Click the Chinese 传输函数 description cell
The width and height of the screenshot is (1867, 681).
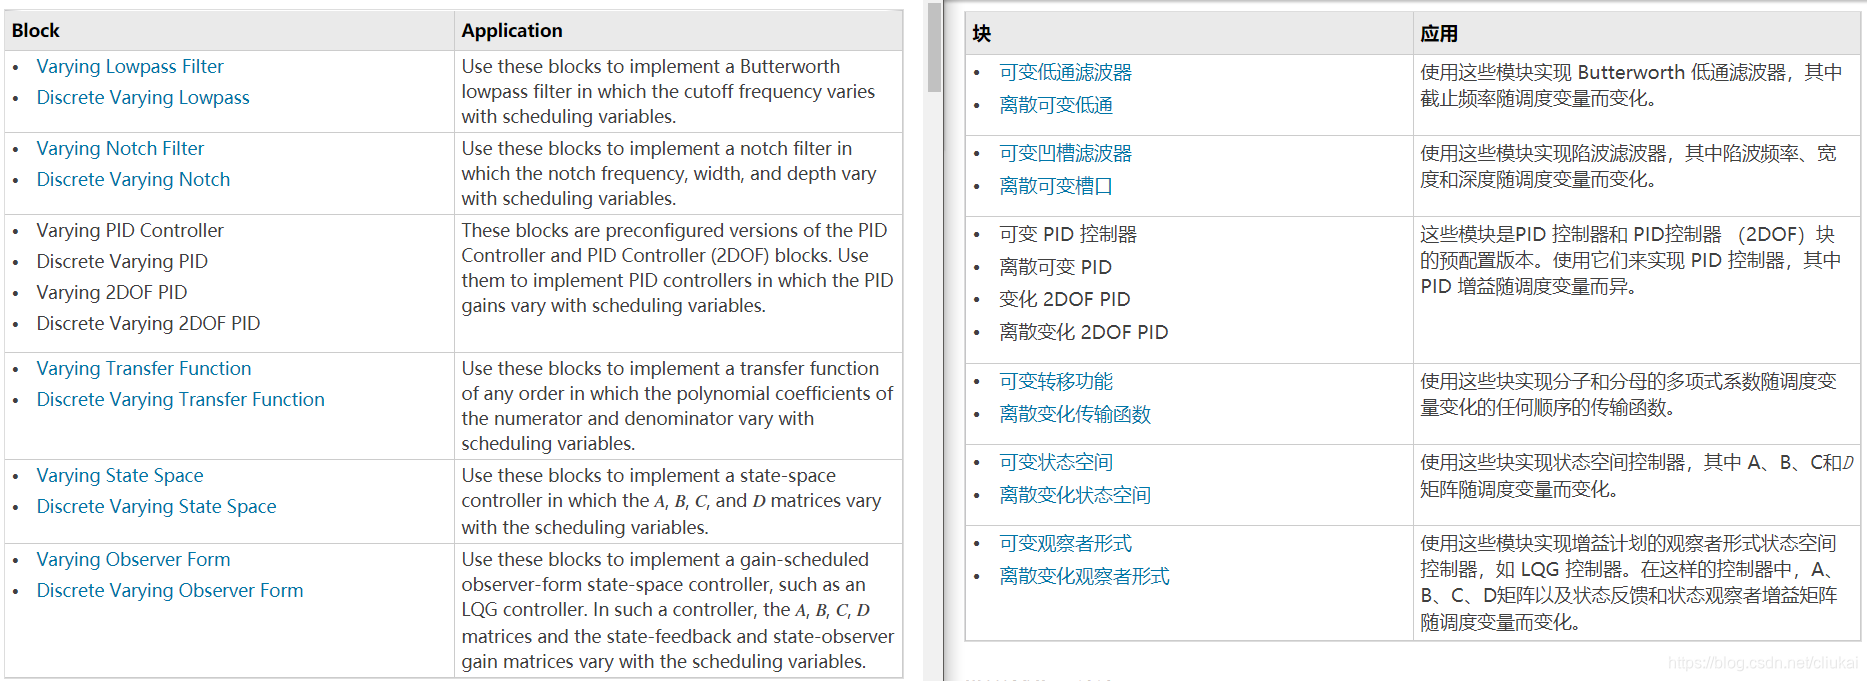click(1637, 404)
